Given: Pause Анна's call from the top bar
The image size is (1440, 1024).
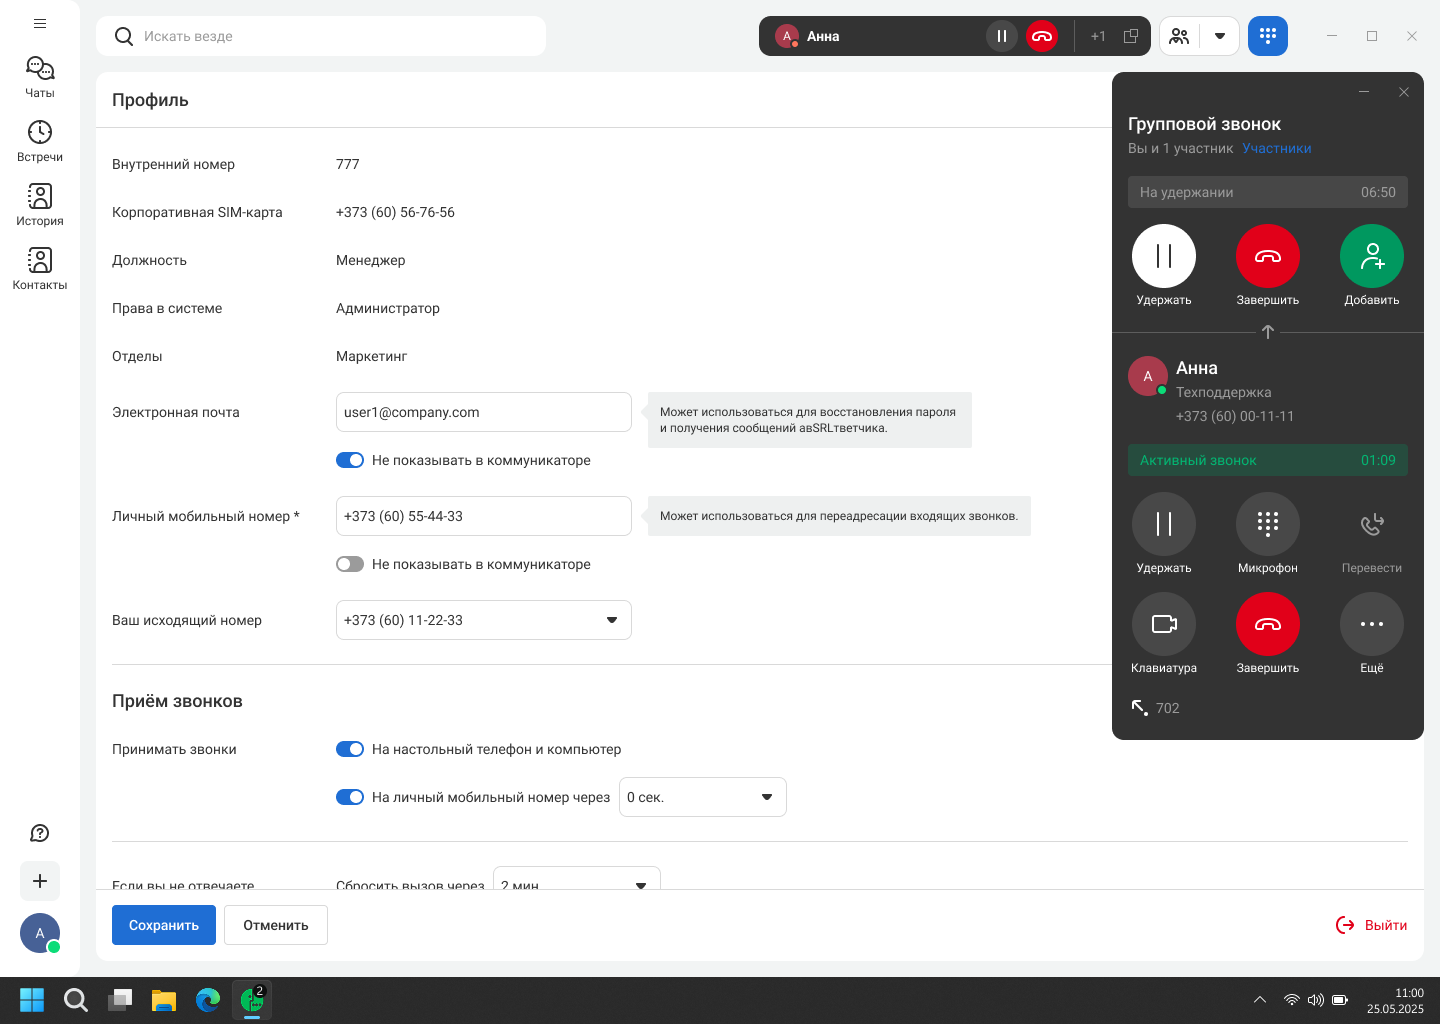Looking at the screenshot, I should [1001, 36].
